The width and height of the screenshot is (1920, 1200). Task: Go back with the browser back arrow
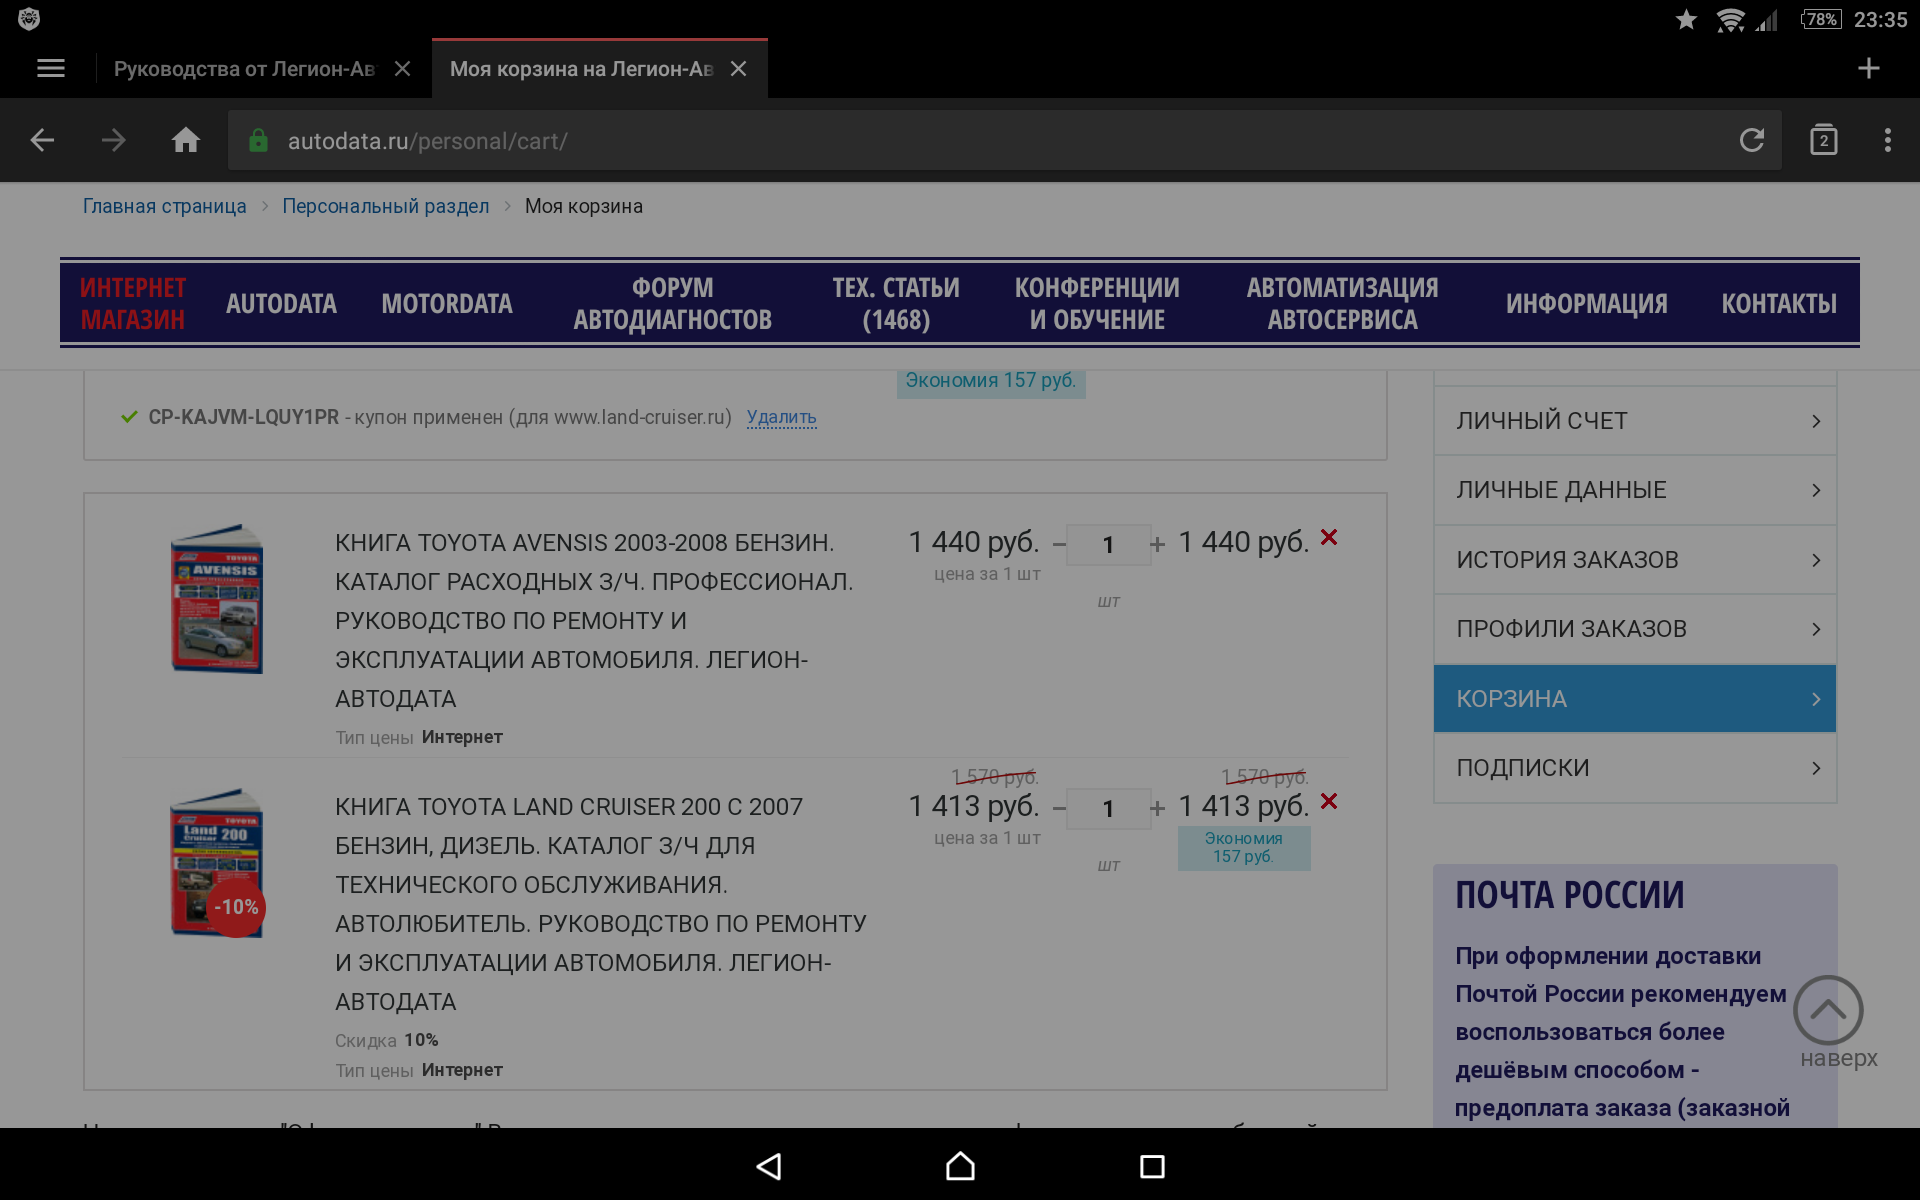(42, 140)
